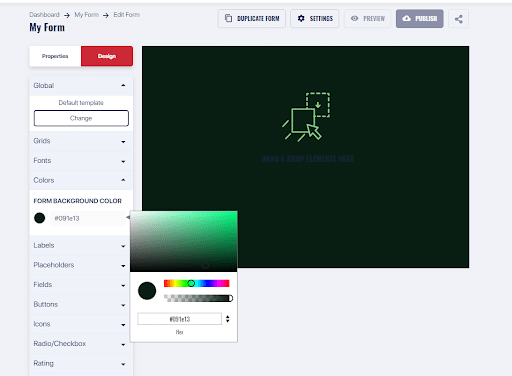The height and width of the screenshot is (376, 512).
Task: Click the Default template label
Action: [x=81, y=103]
